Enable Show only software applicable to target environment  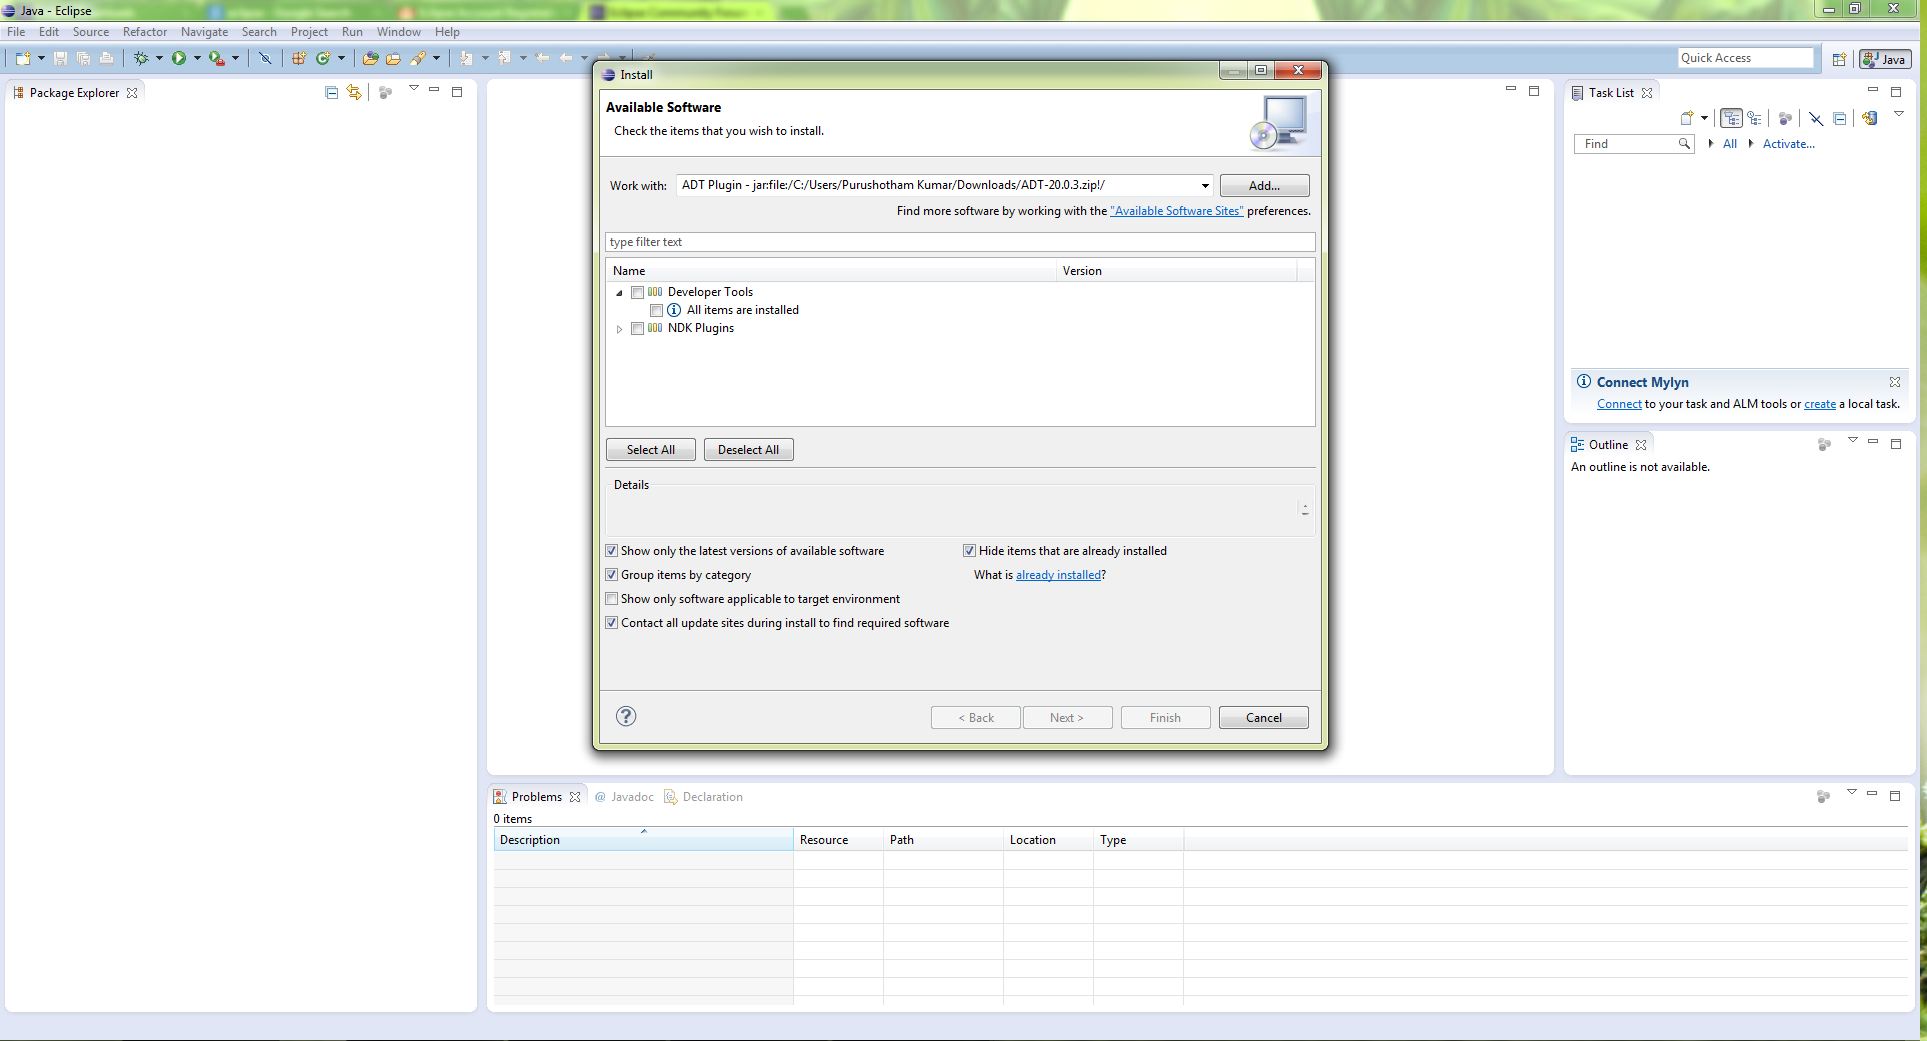click(x=612, y=599)
